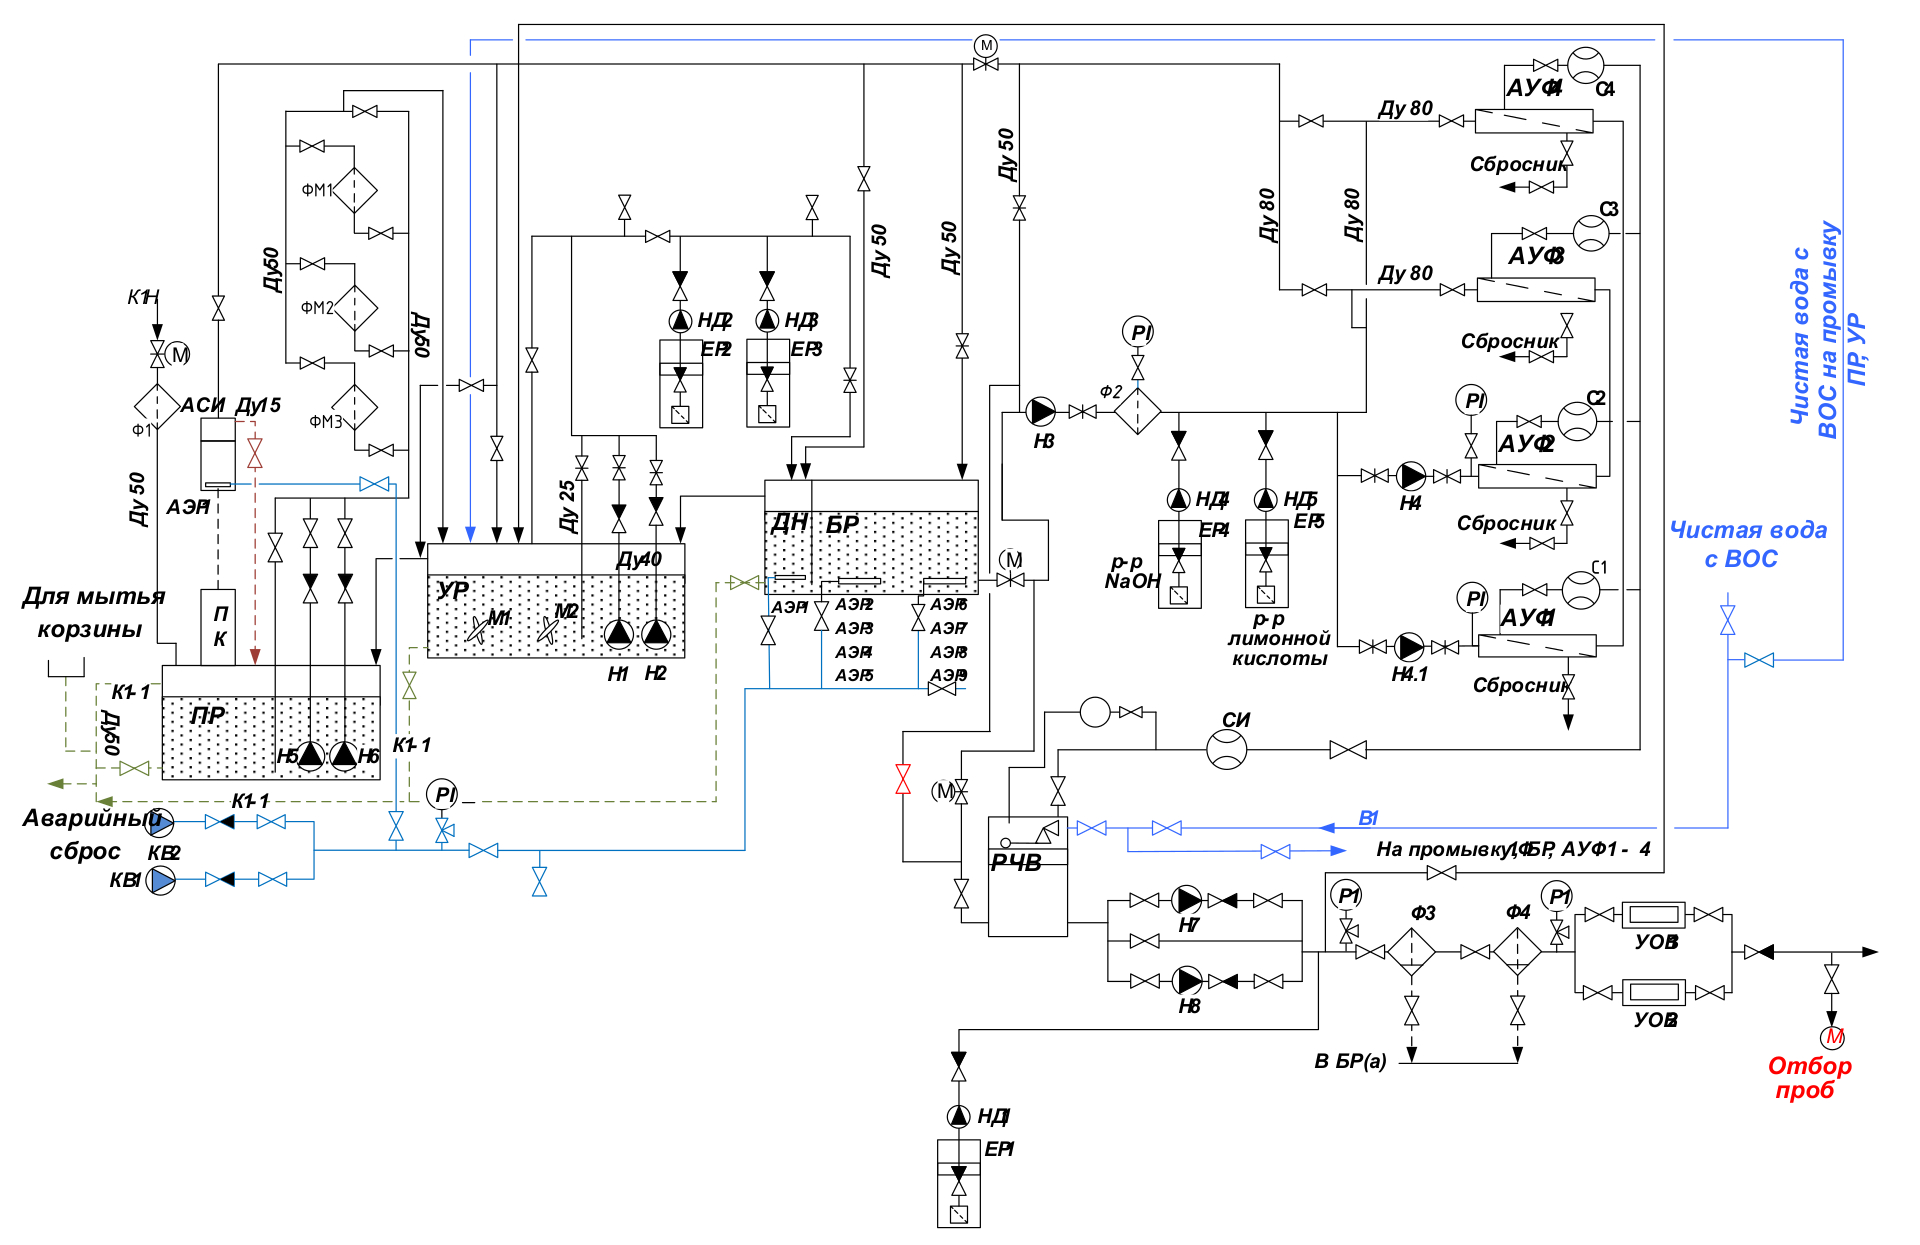Screen dimensions: 1920x1245
Task: Select the EP1 dosing tank at bottom
Action: pyautogui.click(x=958, y=1183)
